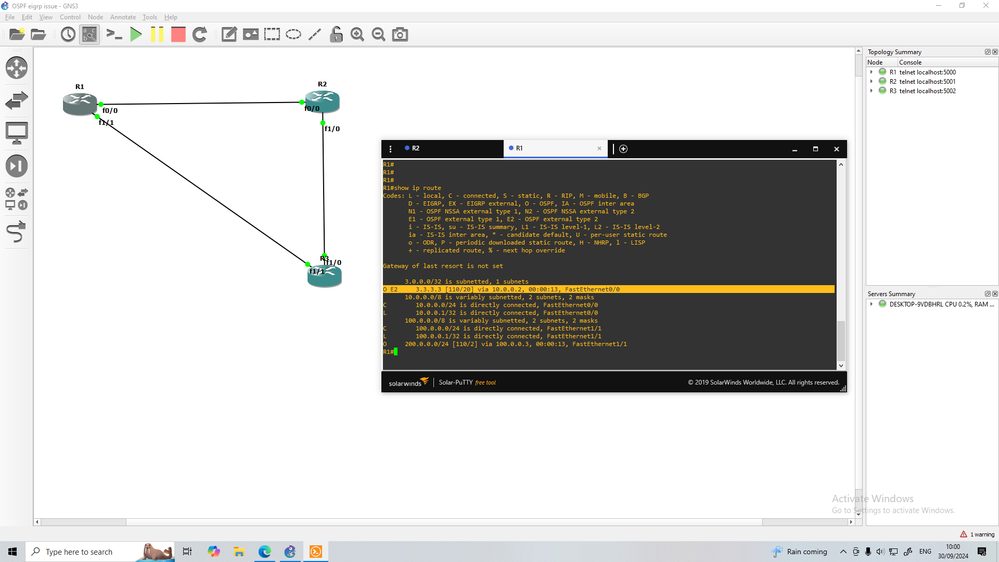999x562 pixels.
Task: Click the highlighted O E2 3.3.3.3 route line
Action: coord(608,289)
